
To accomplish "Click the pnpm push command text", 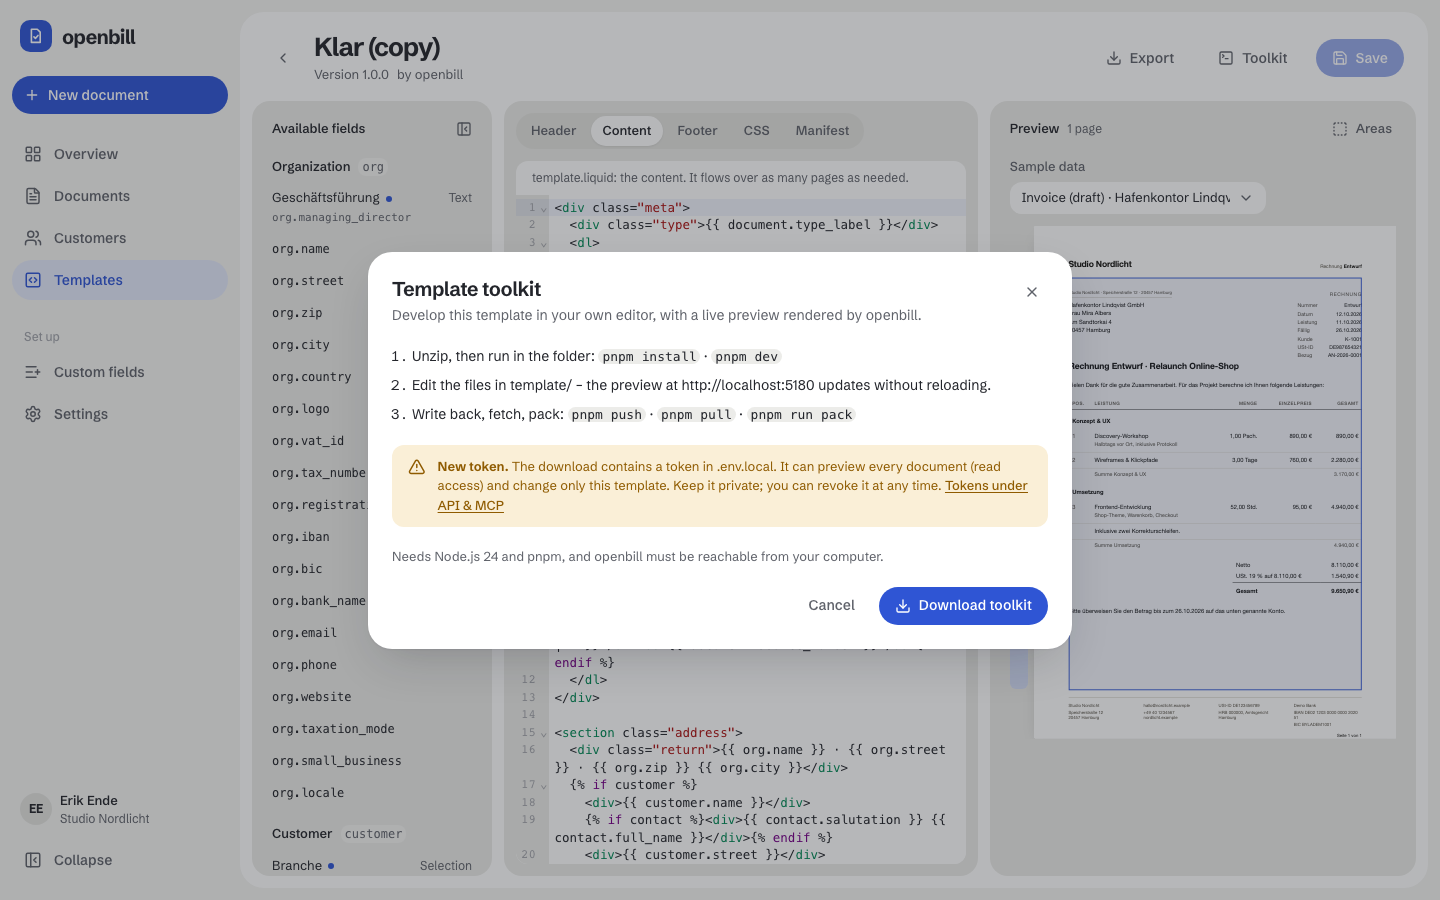I will pyautogui.click(x=607, y=415).
